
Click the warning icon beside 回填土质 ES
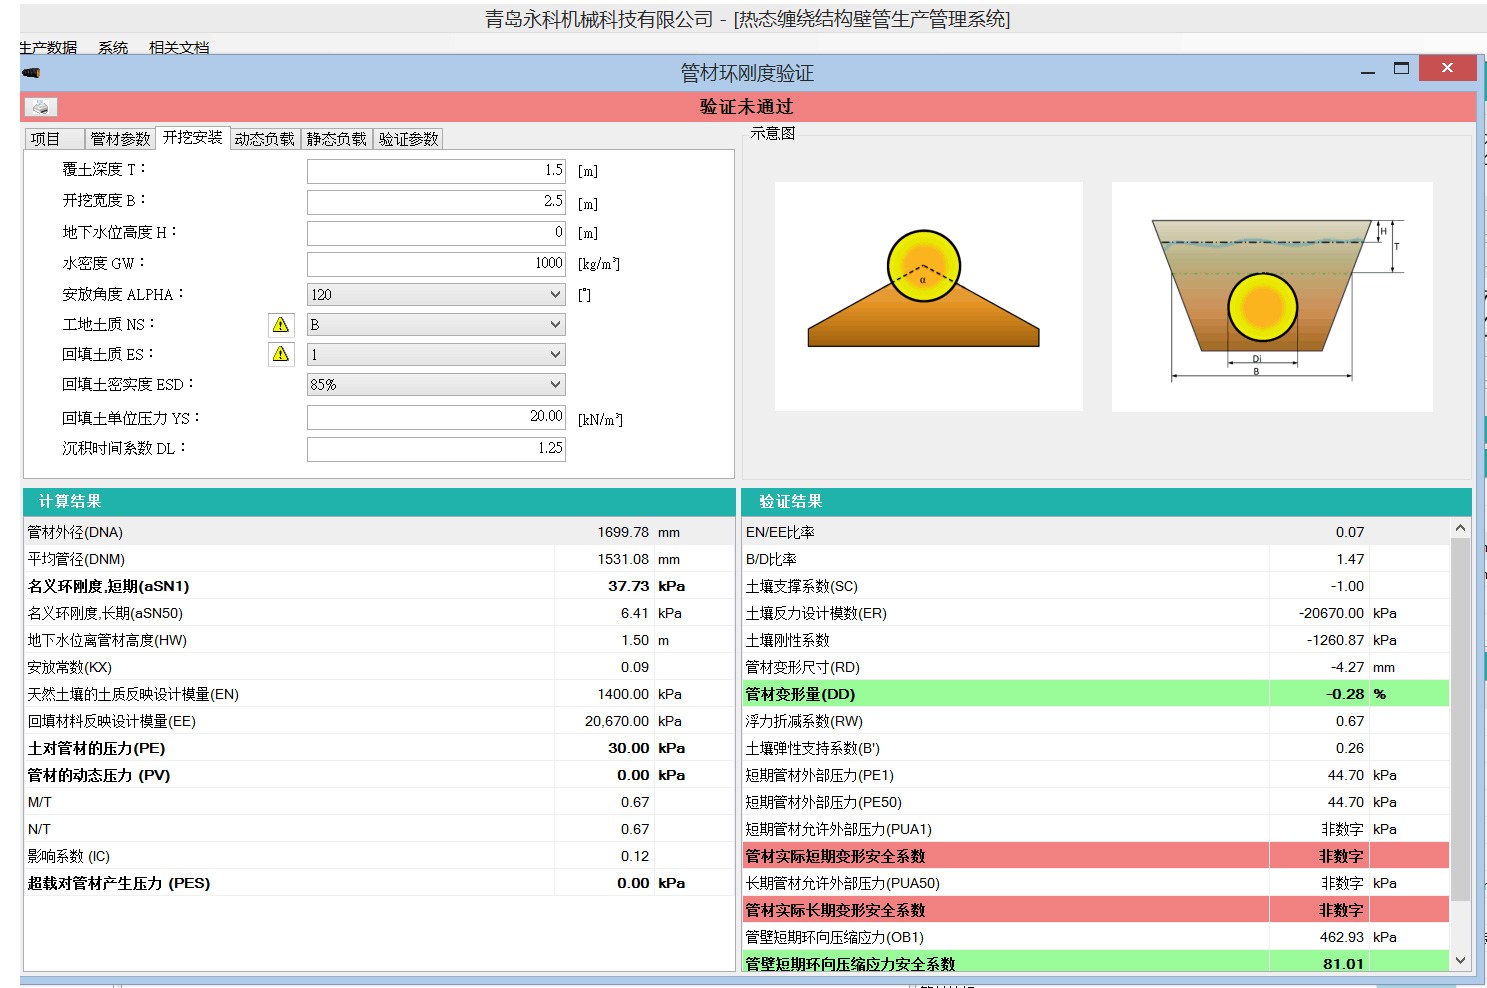pyautogui.click(x=281, y=354)
